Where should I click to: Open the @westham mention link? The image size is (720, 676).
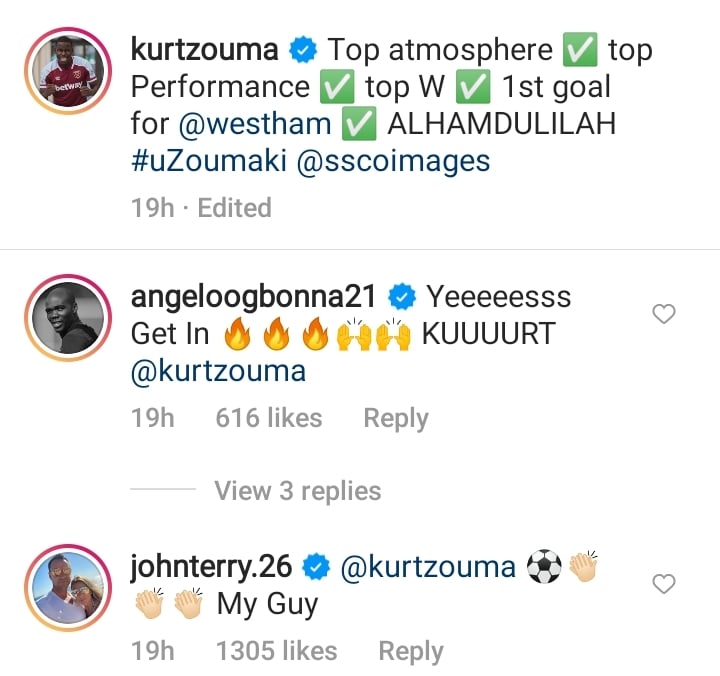click(255, 124)
